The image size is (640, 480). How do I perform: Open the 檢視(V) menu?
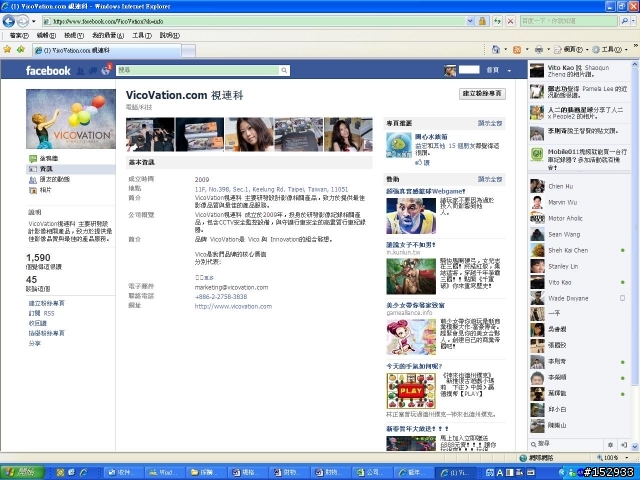click(74, 36)
